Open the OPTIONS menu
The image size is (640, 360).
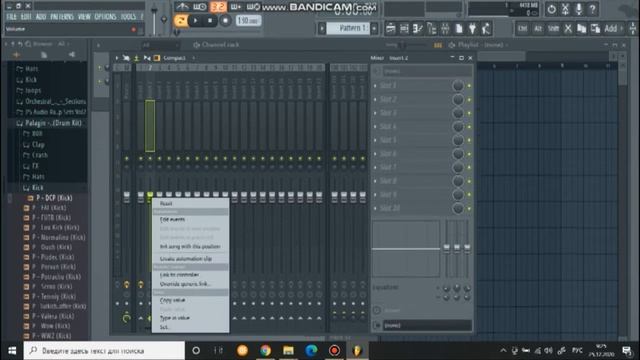pyautogui.click(x=105, y=17)
